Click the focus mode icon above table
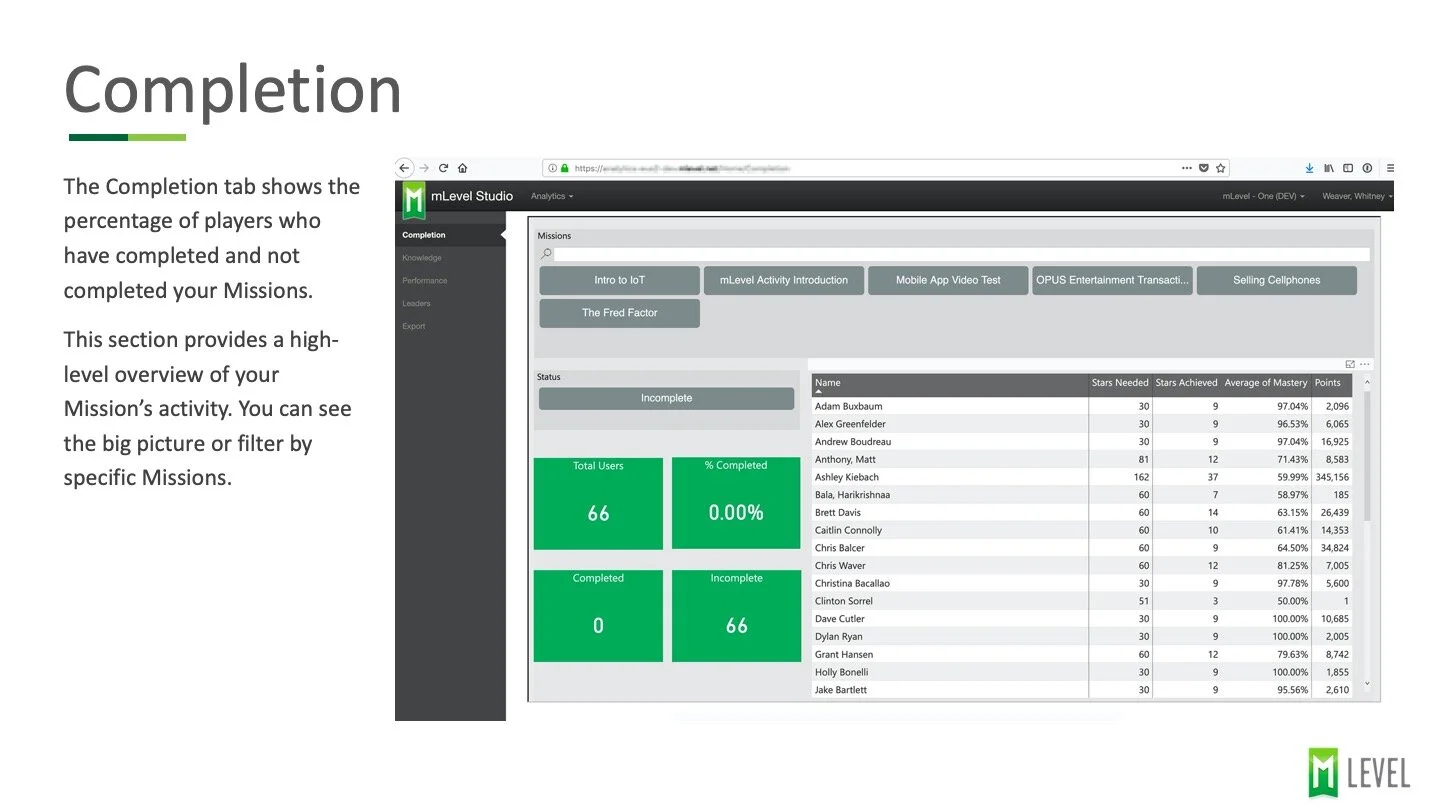The width and height of the screenshot is (1440, 810). 1350,364
